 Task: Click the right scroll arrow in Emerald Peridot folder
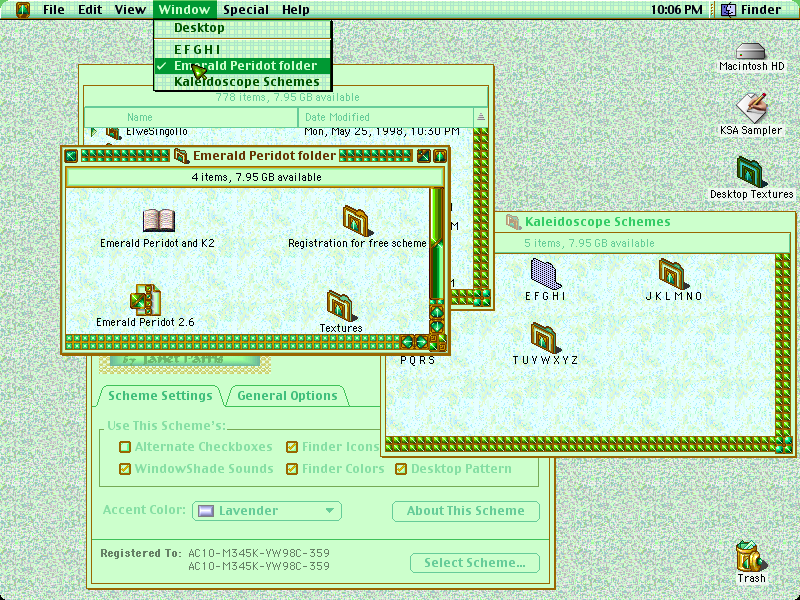point(421,342)
